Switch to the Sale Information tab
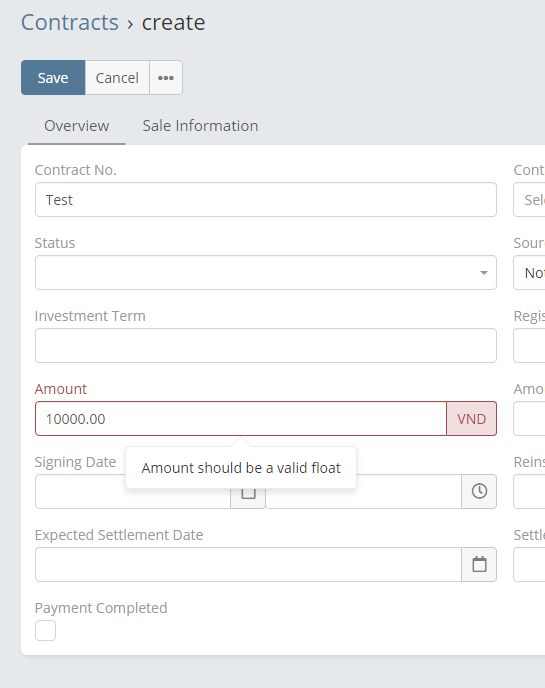 coord(200,126)
